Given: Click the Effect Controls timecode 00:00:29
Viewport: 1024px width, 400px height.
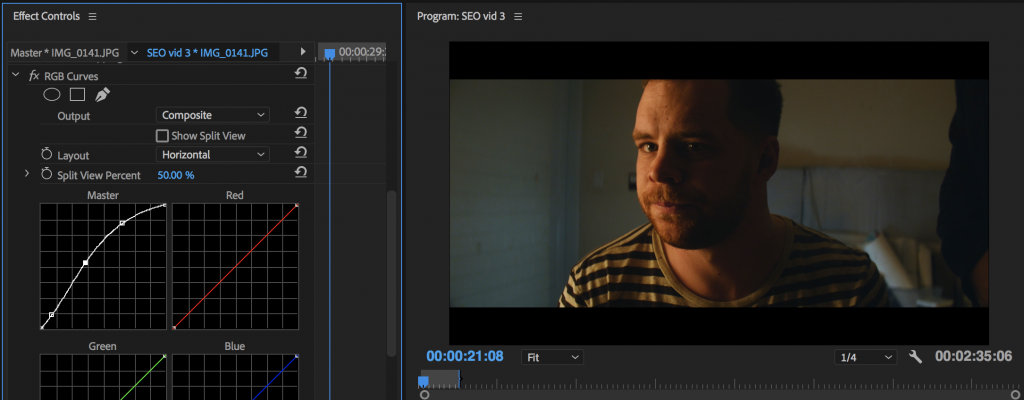Looking at the screenshot, I should (362, 52).
